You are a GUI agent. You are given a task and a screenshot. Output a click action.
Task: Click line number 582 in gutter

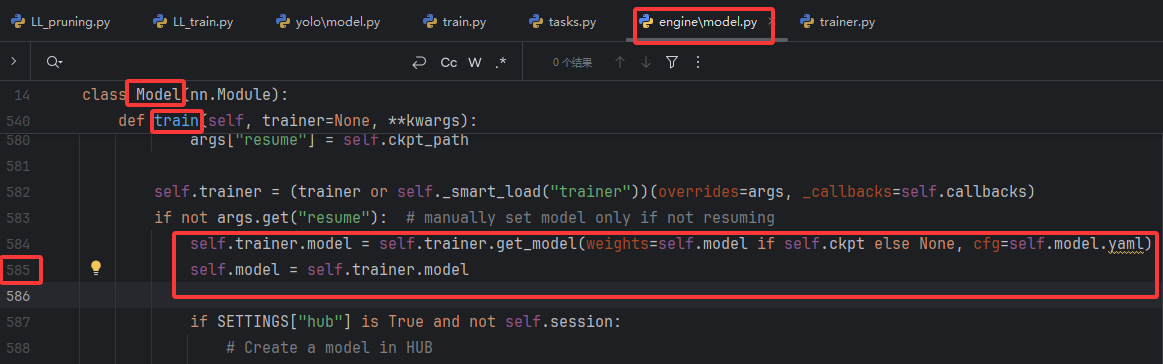[x=19, y=192]
